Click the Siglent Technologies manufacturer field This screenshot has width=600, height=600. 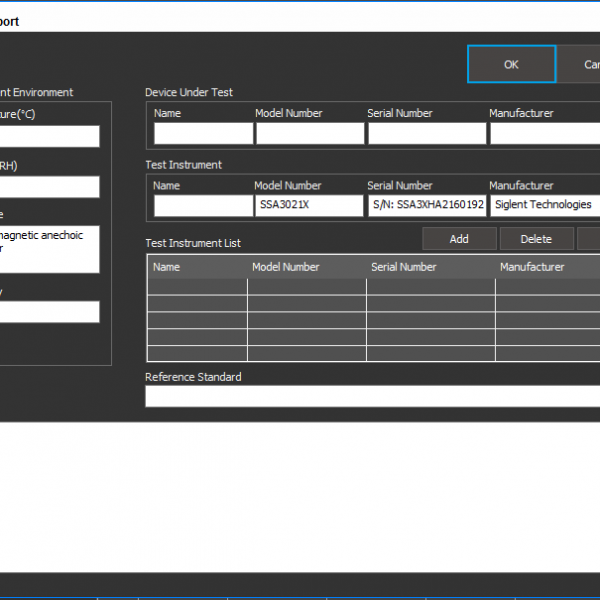pyautogui.click(x=545, y=205)
